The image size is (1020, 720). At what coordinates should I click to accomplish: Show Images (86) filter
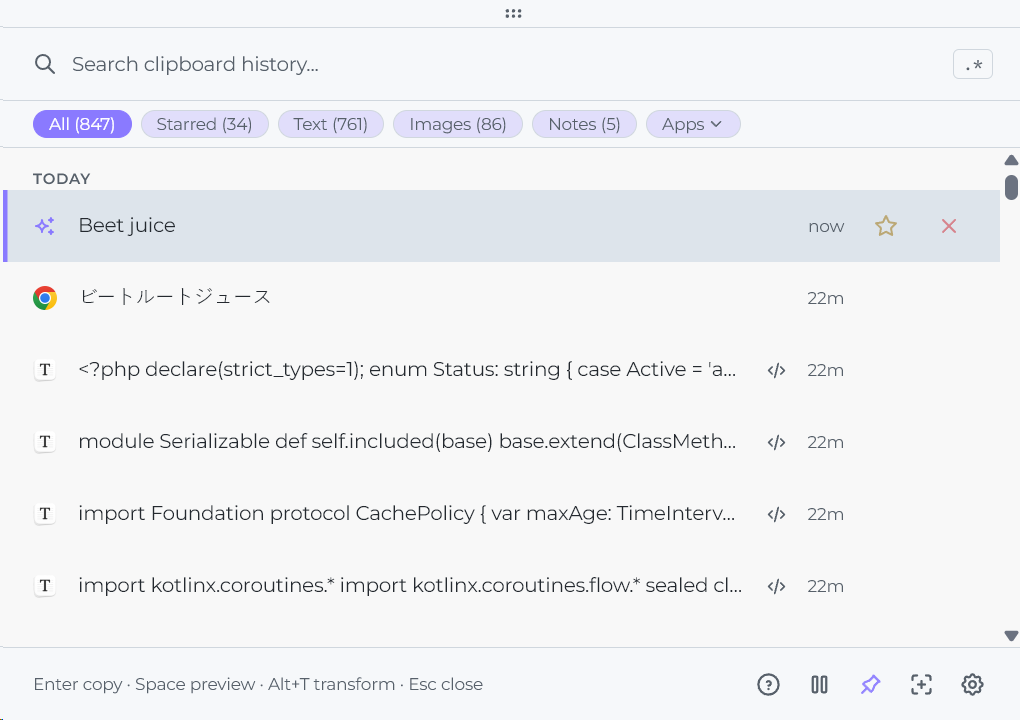click(x=457, y=124)
